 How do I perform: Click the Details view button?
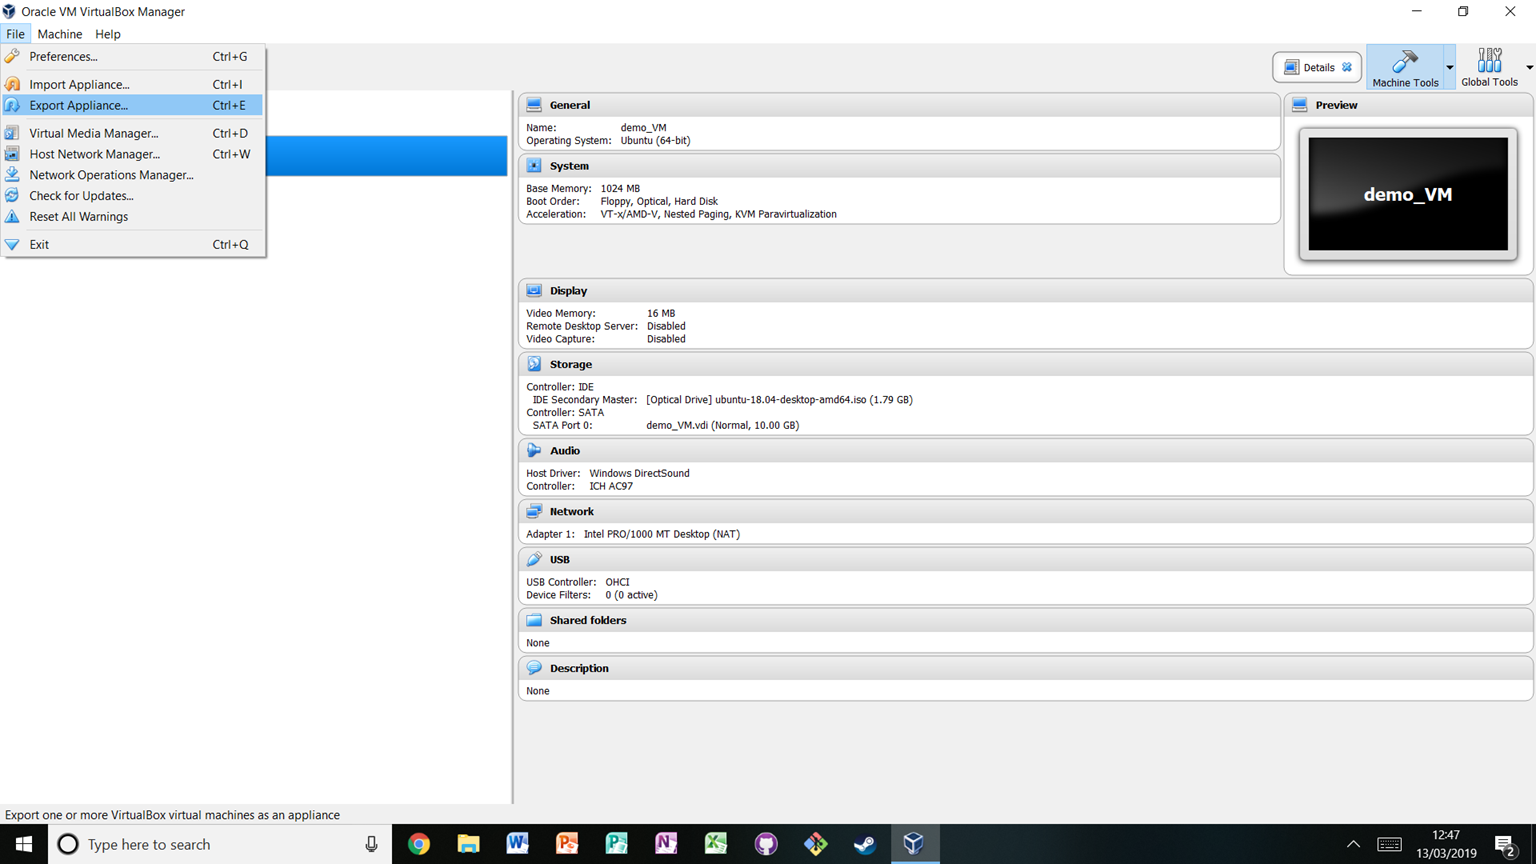pos(1315,66)
